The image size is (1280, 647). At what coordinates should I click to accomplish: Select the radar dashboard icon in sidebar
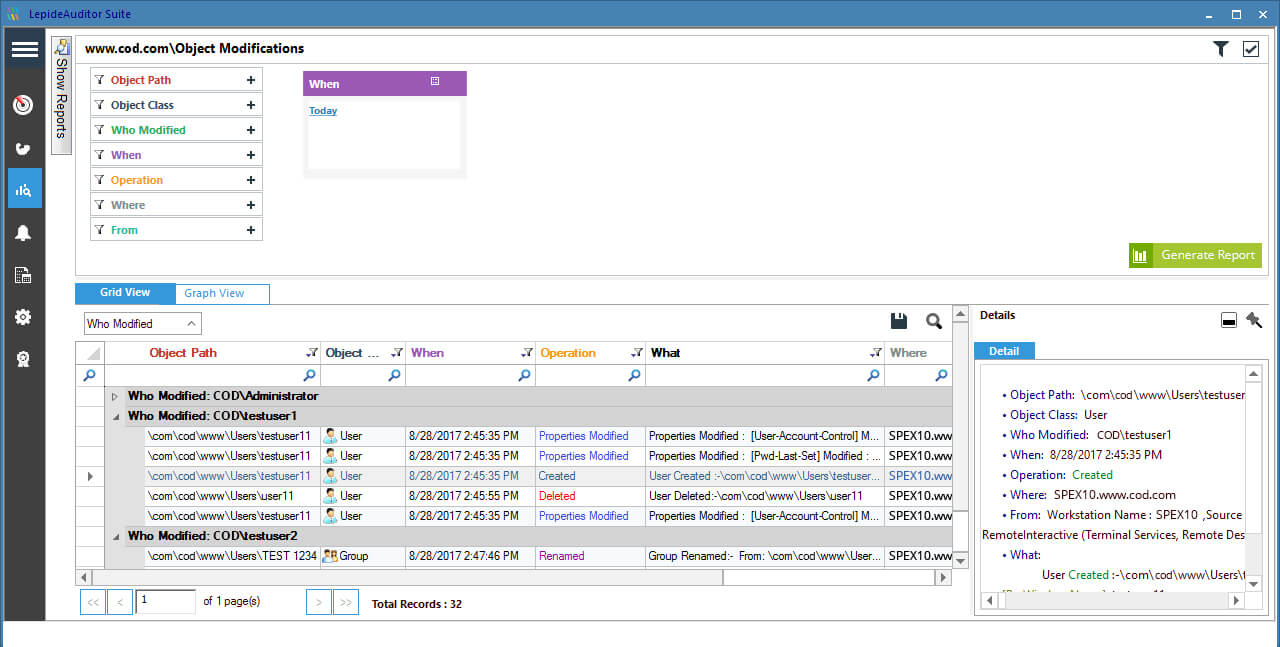click(x=23, y=104)
